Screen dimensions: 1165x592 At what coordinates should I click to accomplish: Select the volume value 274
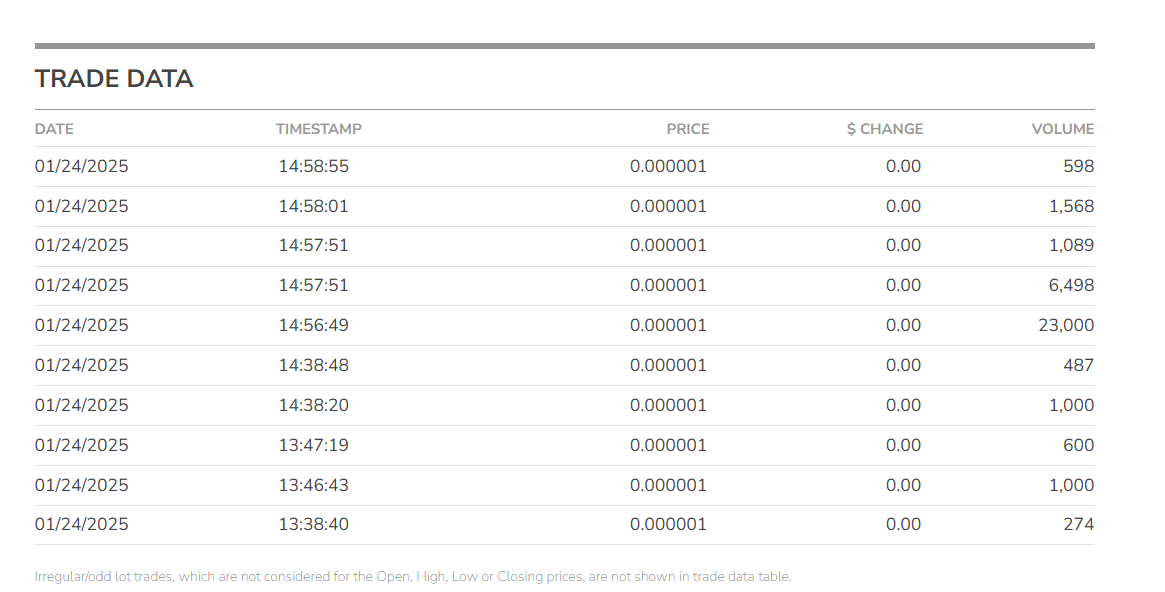1078,524
